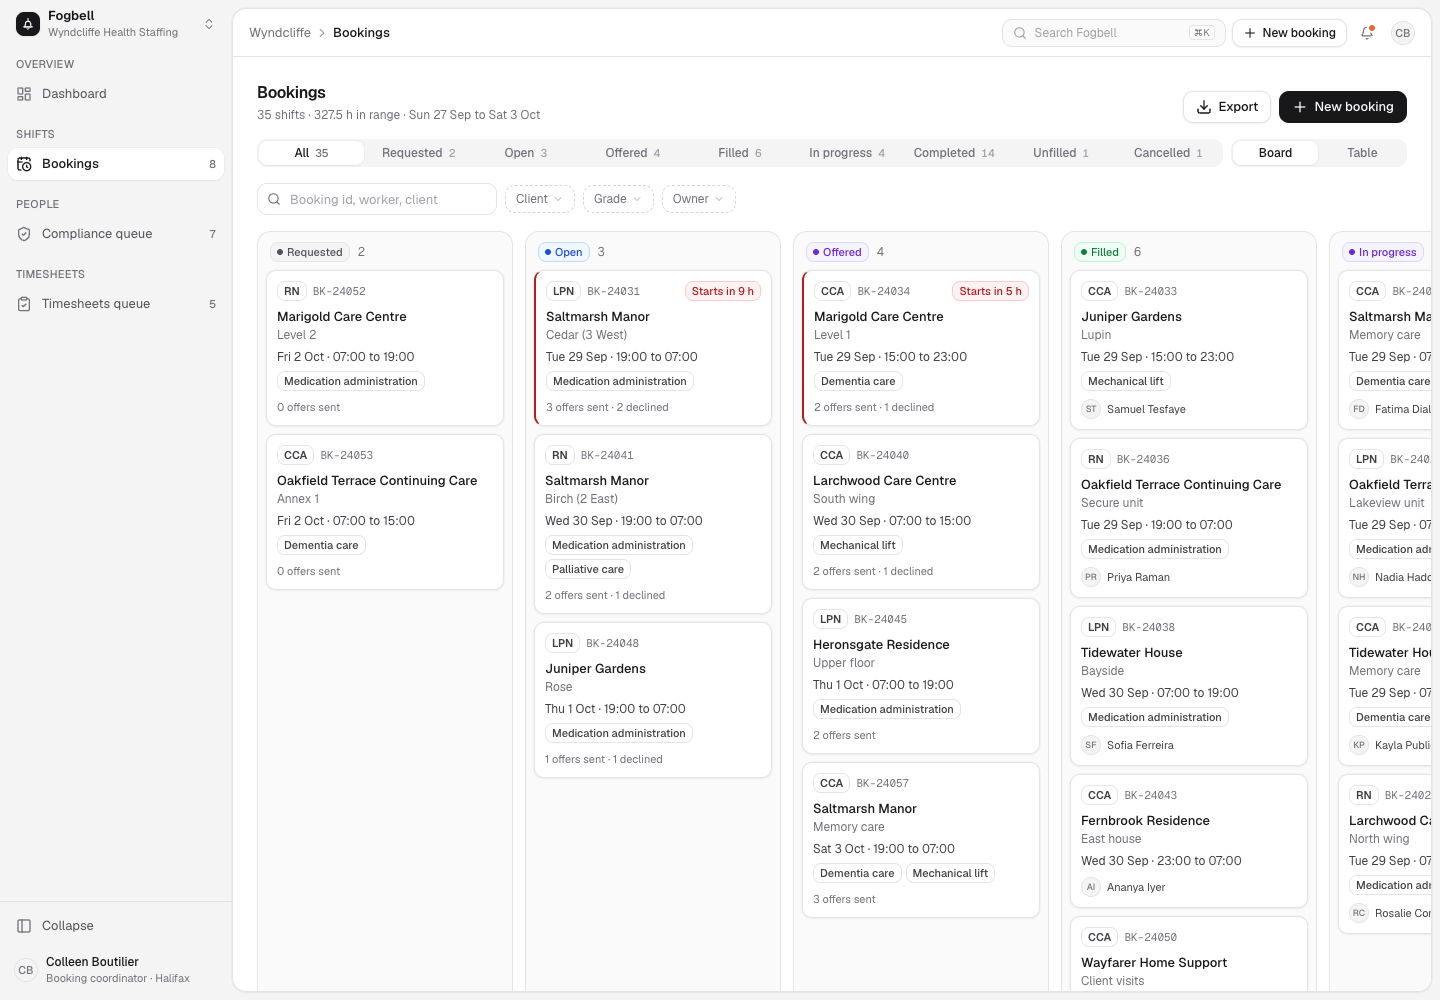
Task: Click Samuel Tesfaye's ST avatar
Action: point(1091,409)
